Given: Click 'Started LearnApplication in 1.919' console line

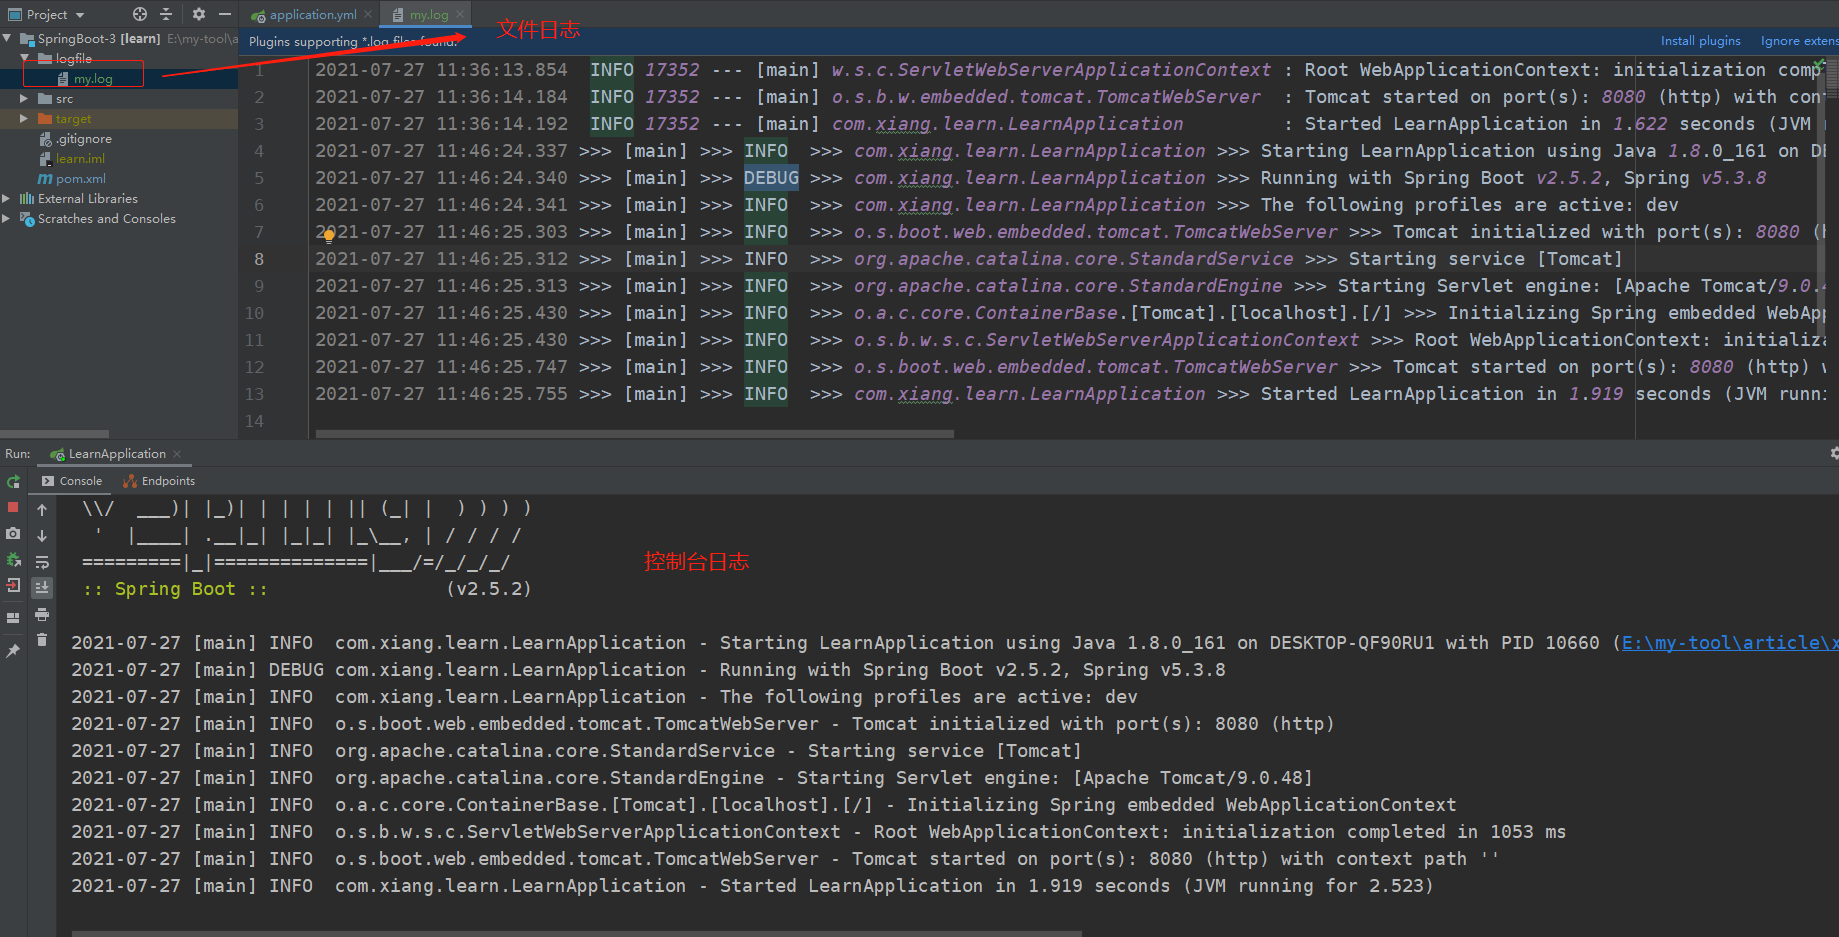Looking at the screenshot, I should point(752,886).
